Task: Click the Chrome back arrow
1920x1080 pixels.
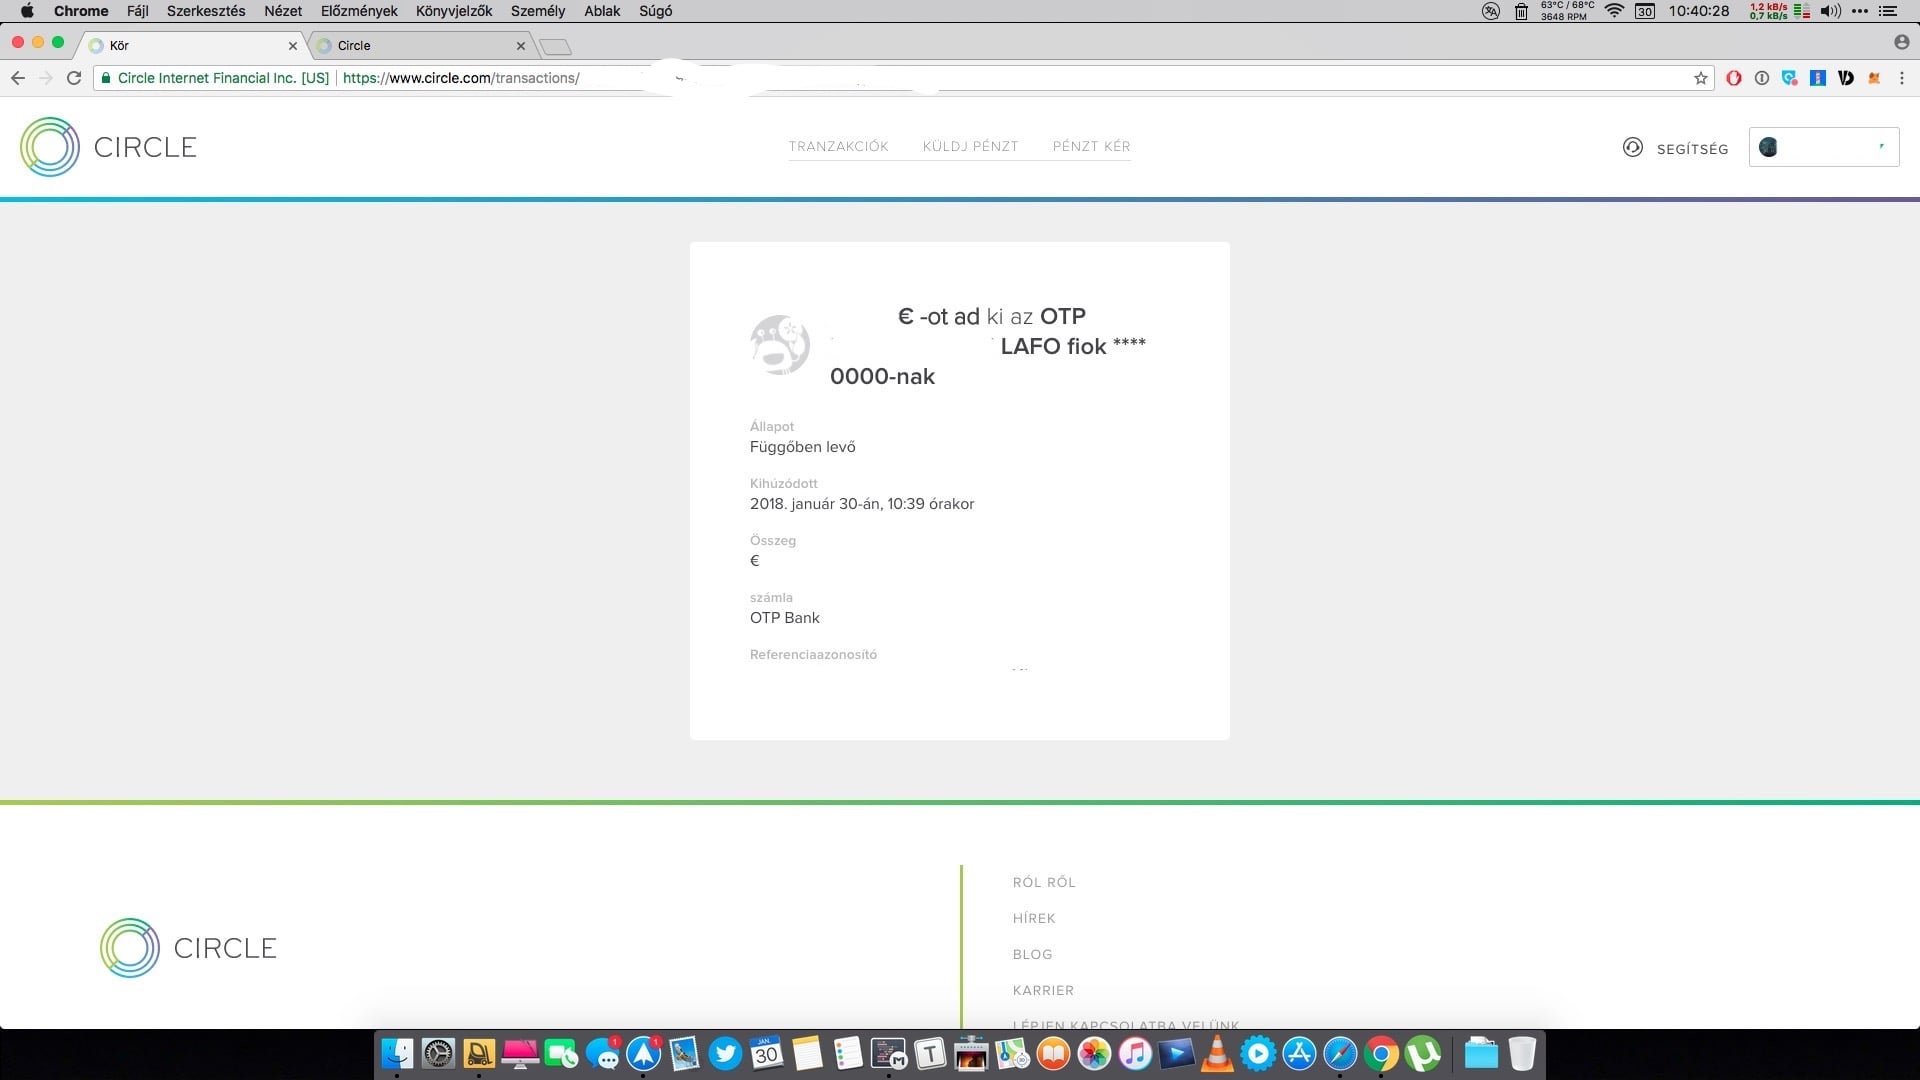Action: tap(18, 78)
